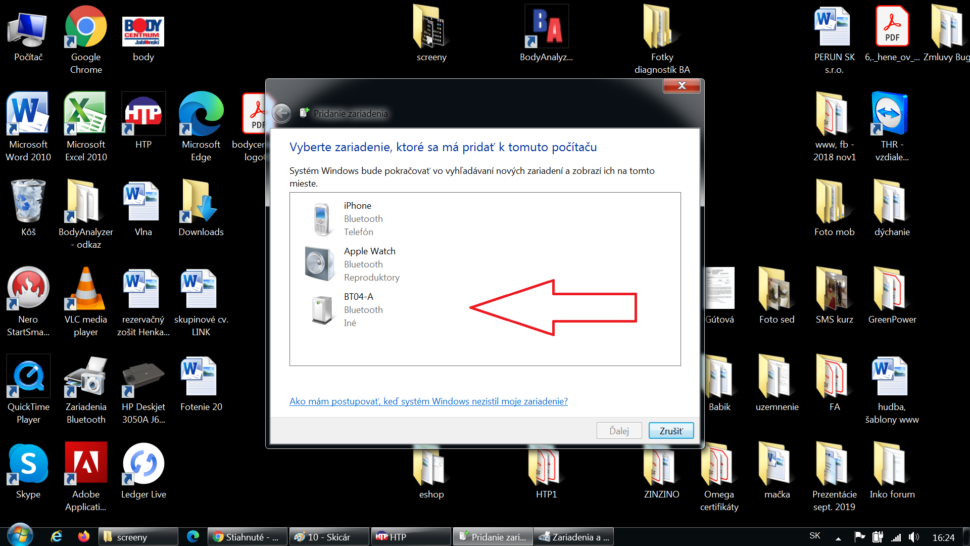Open www, fb - 2018 nov1 folder
This screenshot has width=970, height=546.
click(833, 127)
